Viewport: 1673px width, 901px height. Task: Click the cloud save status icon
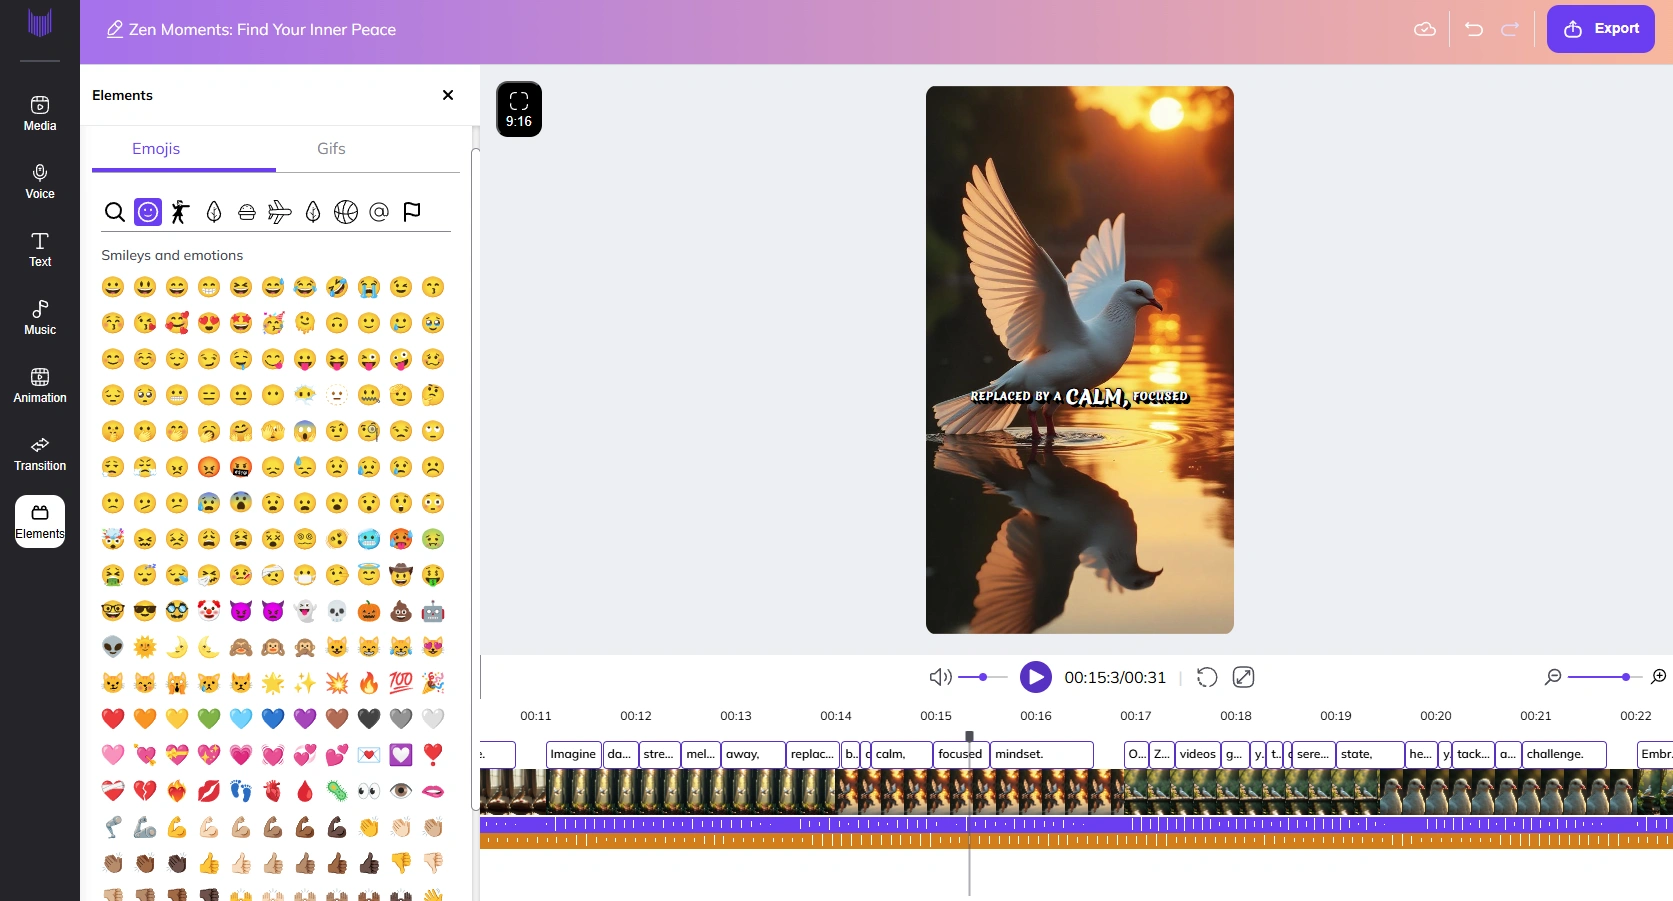(1425, 29)
